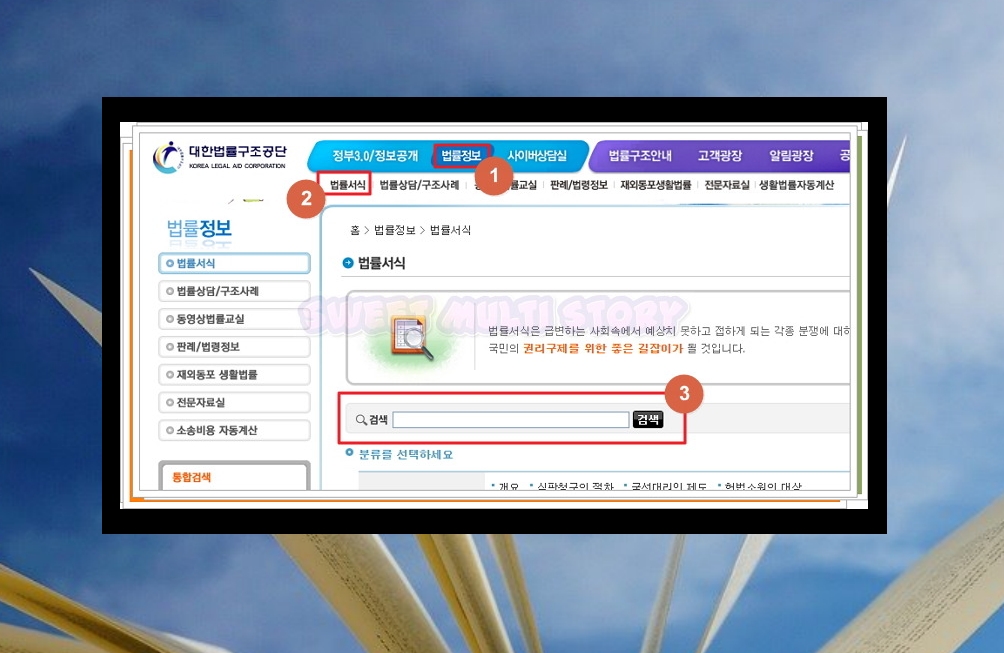The width and height of the screenshot is (1004, 653).
Task: Click the 대한법률구조공단 logo
Action: pos(219,157)
